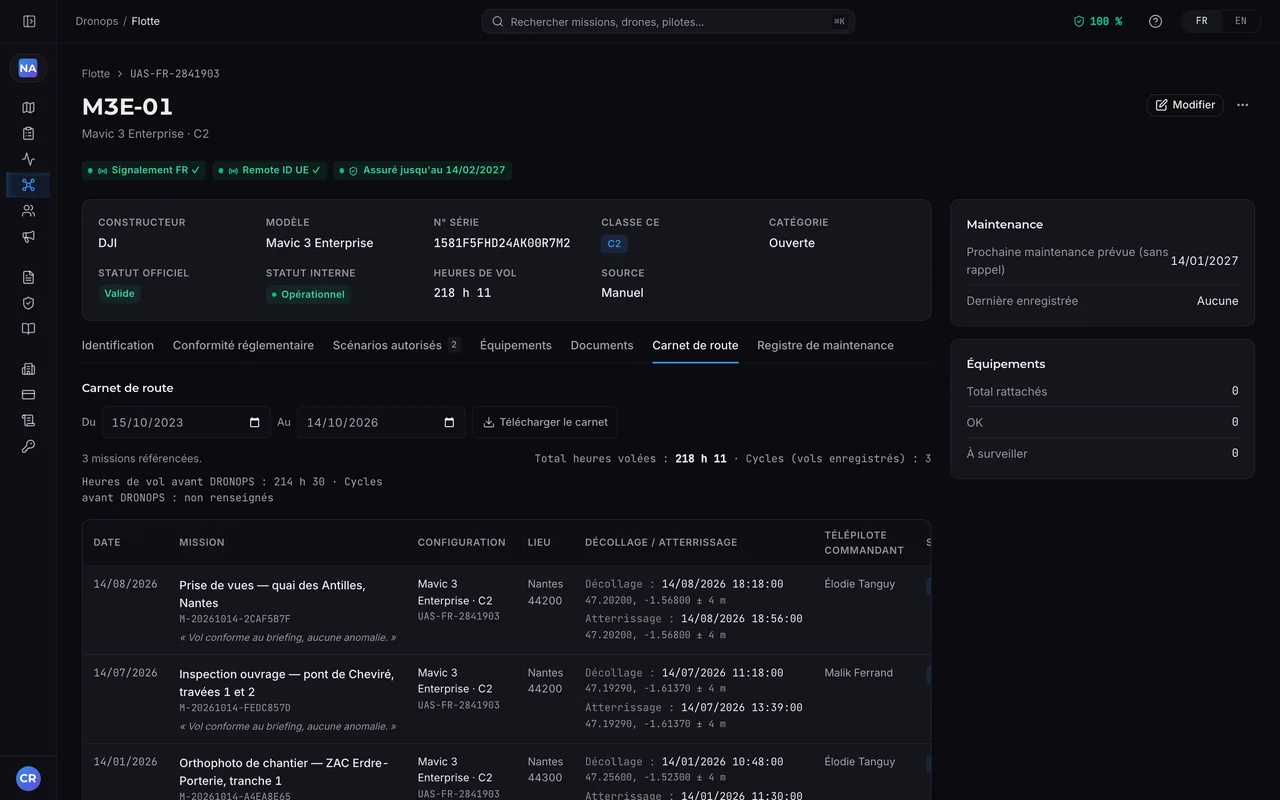This screenshot has width=1280, height=800.
Task: Select the drone fleet icon in the sidebar
Action: click(x=28, y=185)
